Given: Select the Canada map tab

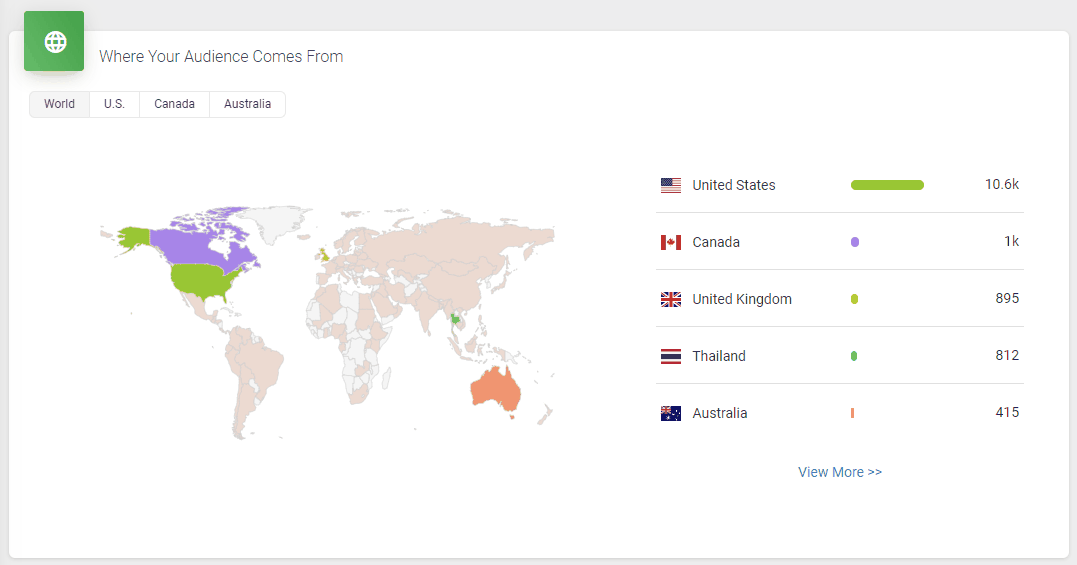Looking at the screenshot, I should pyautogui.click(x=174, y=104).
